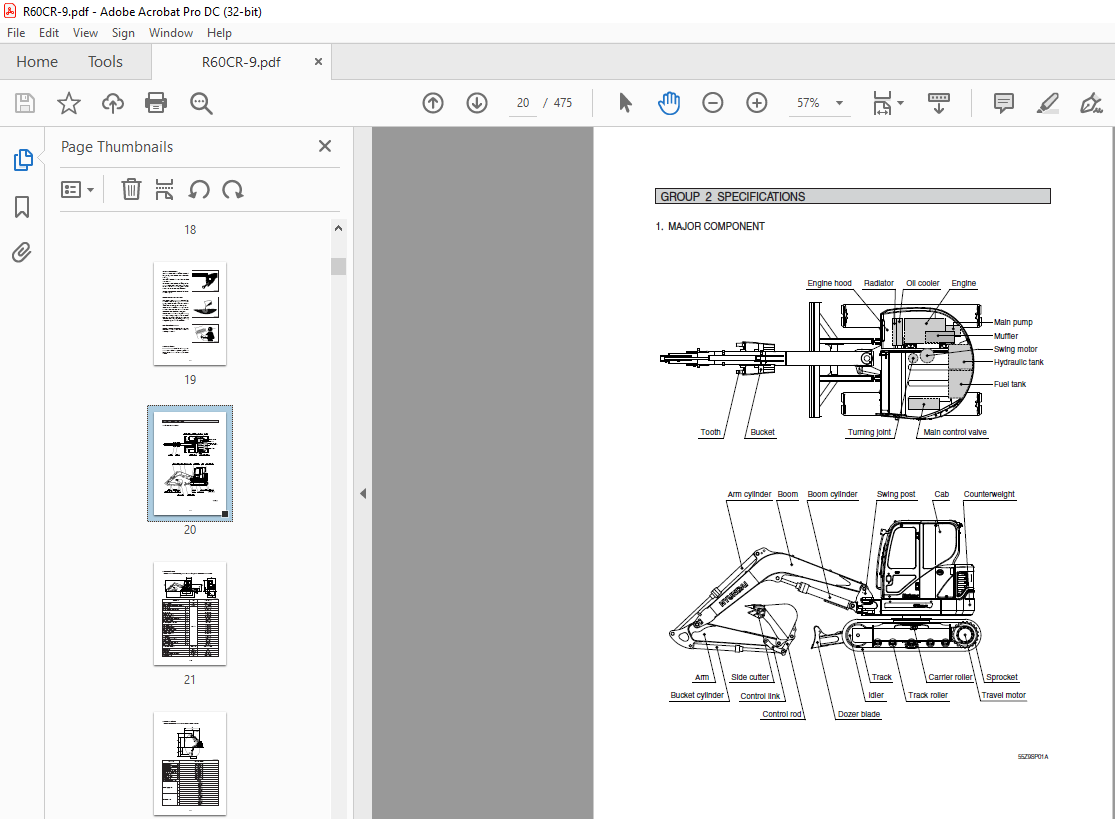This screenshot has width=1115, height=819.
Task: Close the Page Thumbnails panel
Action: [x=325, y=146]
